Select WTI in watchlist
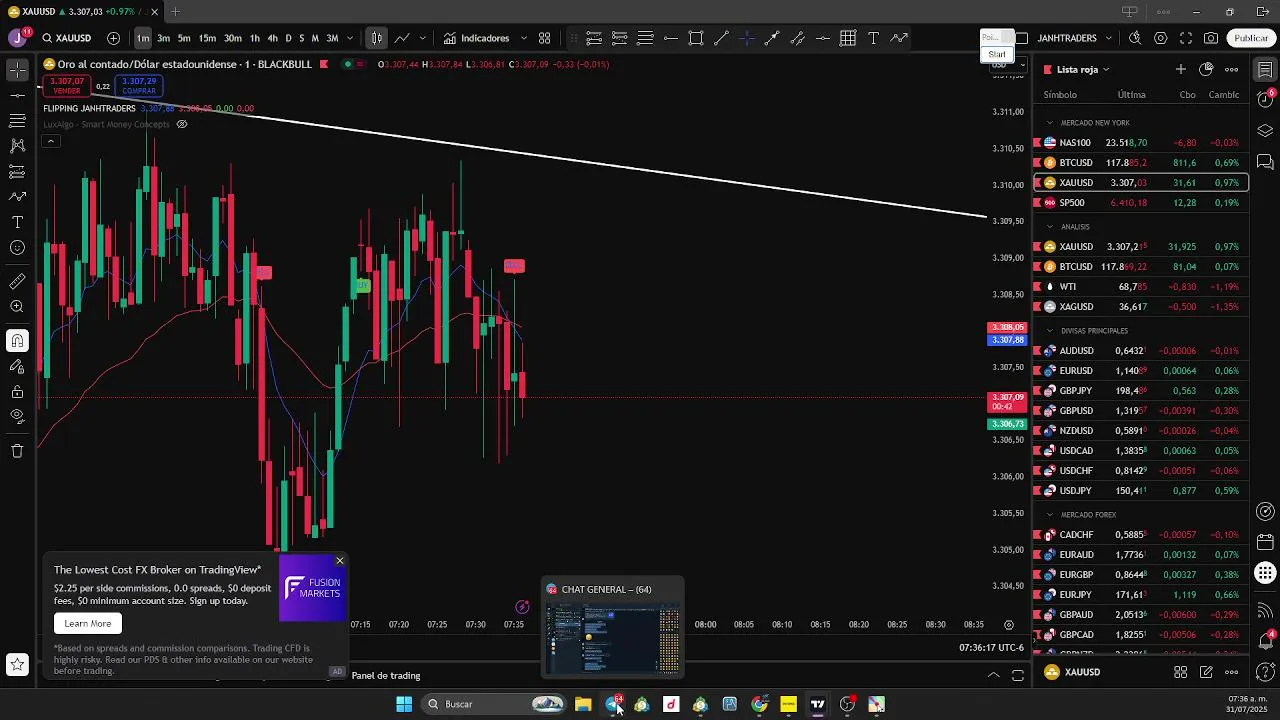 pyautogui.click(x=1141, y=287)
